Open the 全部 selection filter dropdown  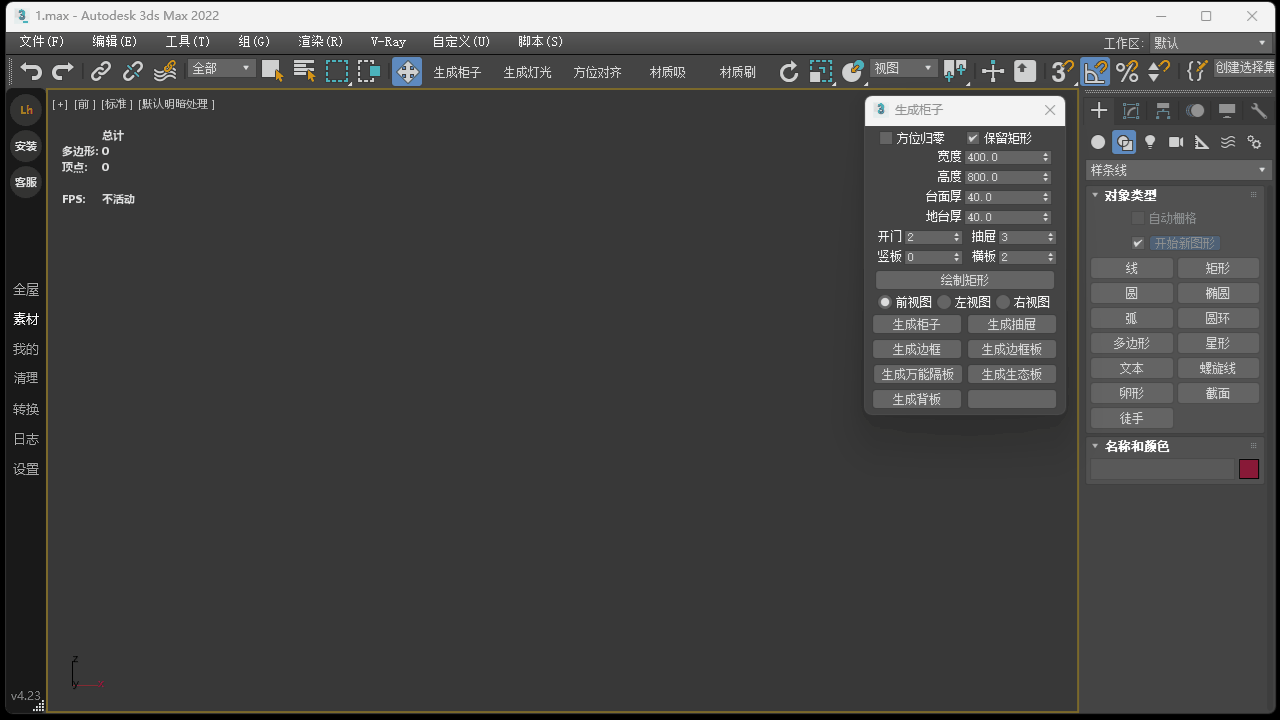tap(222, 68)
